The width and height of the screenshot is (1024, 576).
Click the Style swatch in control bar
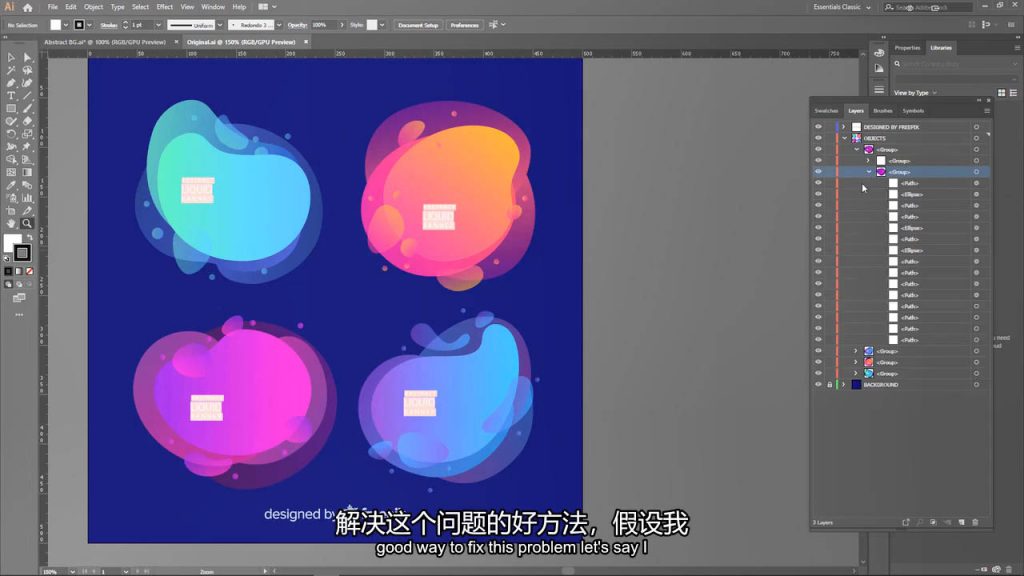click(372, 25)
